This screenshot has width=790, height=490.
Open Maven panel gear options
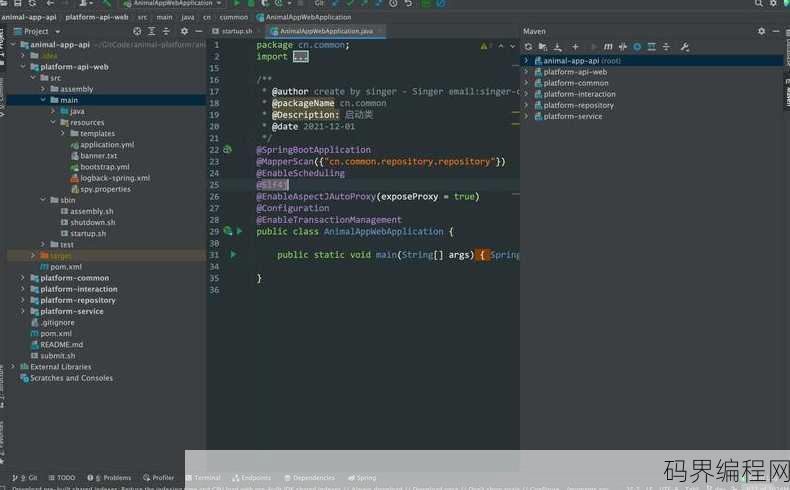(x=761, y=31)
